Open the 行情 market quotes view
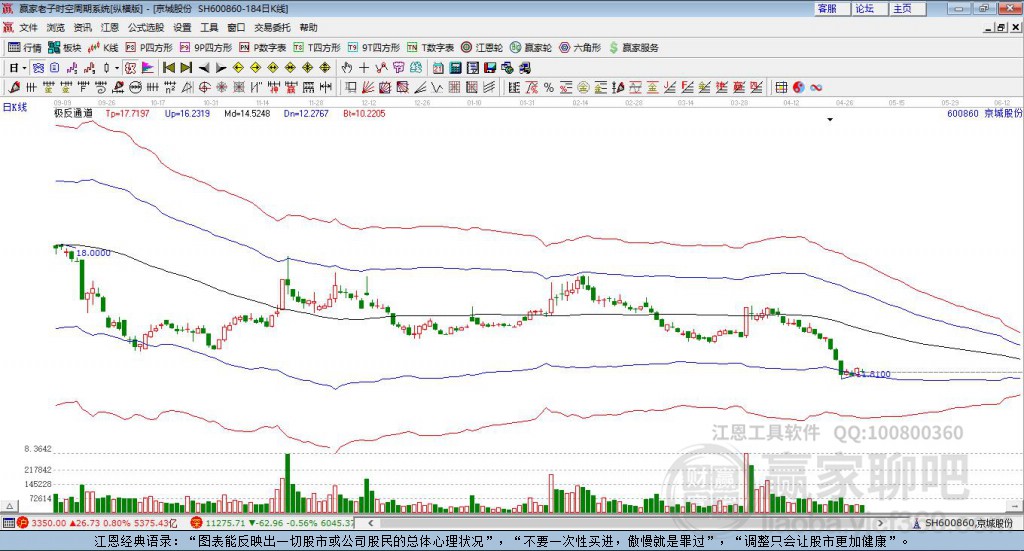Viewport: 1024px width, 551px height. (24, 48)
